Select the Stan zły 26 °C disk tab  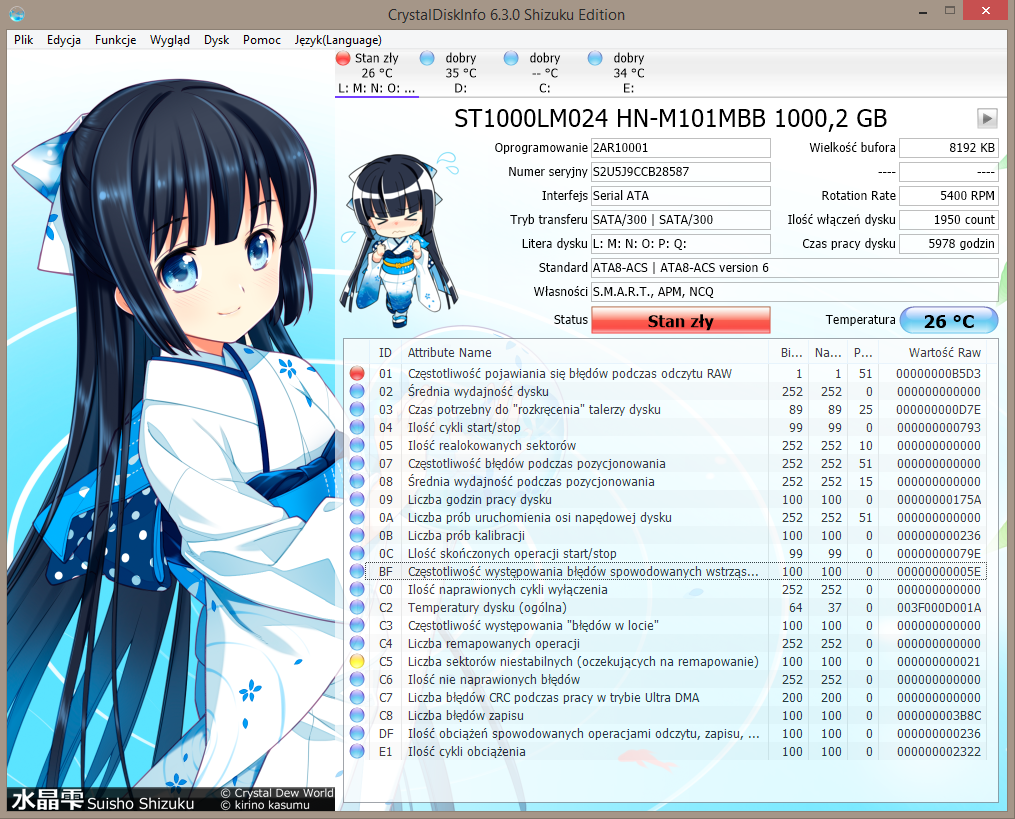point(377,73)
